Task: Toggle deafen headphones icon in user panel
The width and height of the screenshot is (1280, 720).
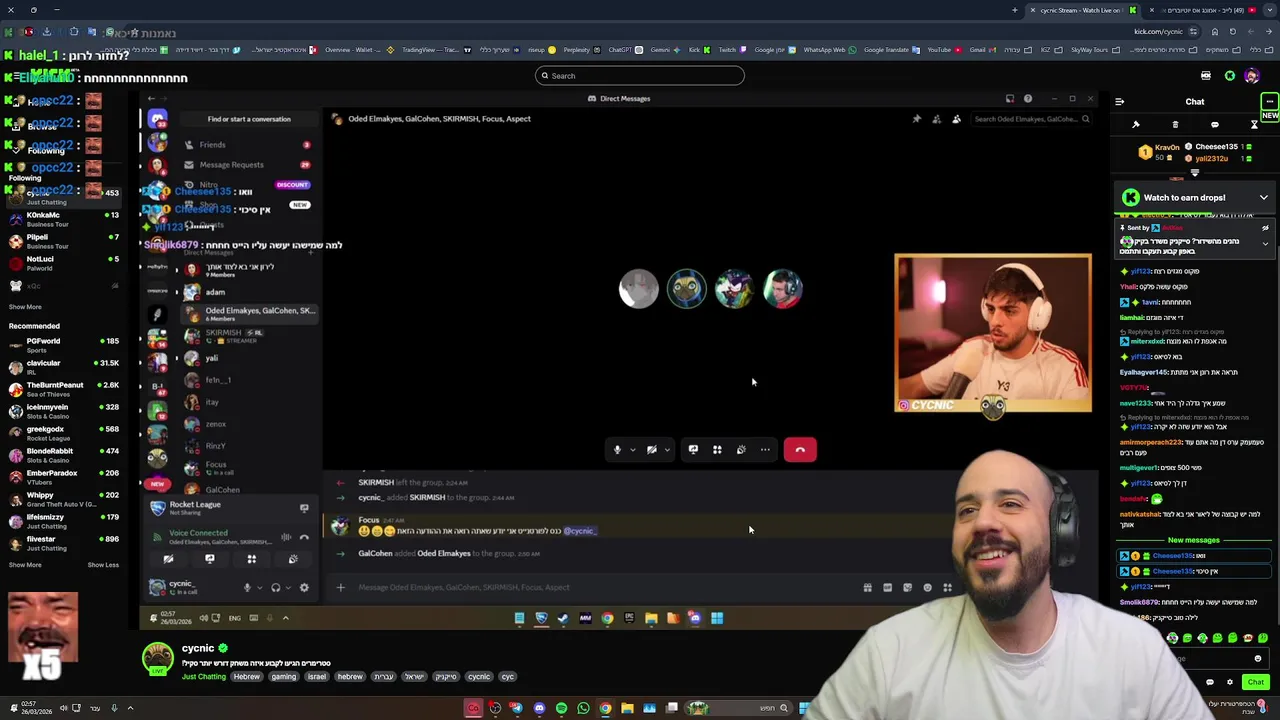Action: pos(276,588)
